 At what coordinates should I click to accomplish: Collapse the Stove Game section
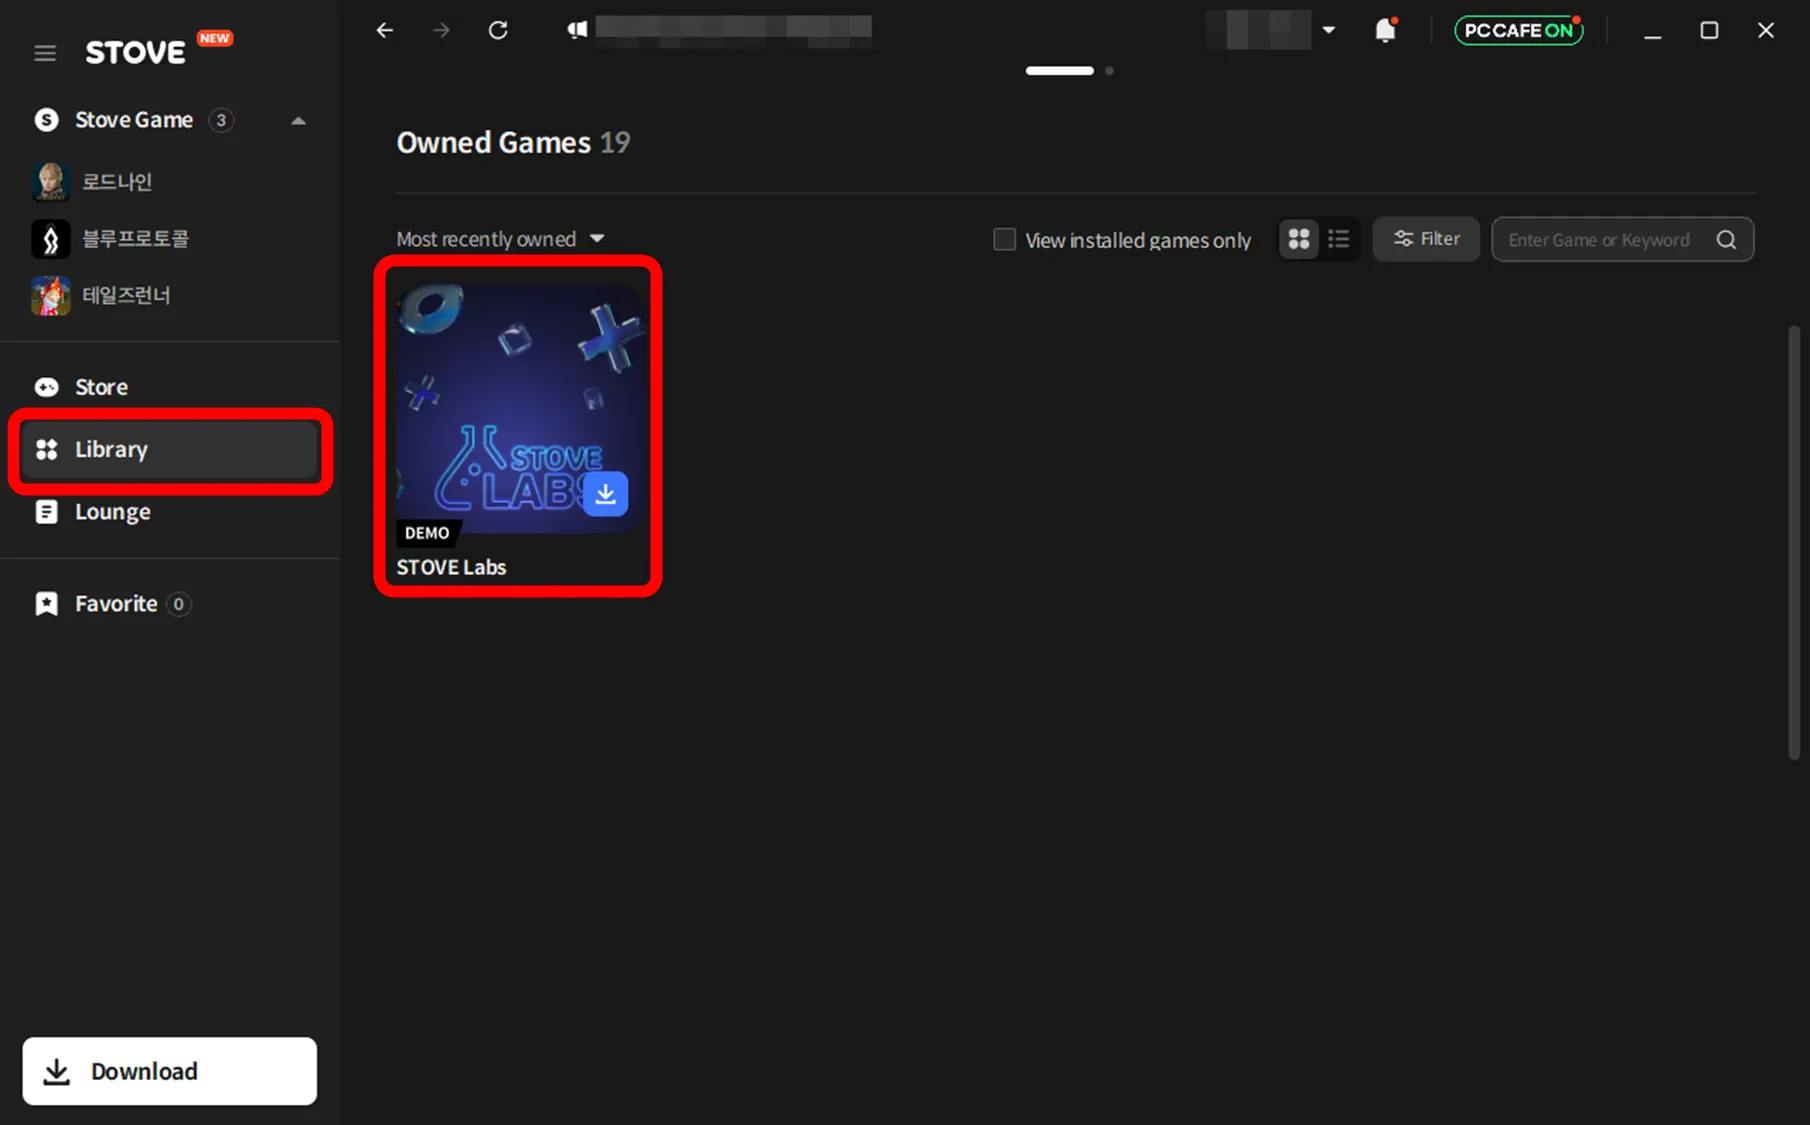pos(298,121)
